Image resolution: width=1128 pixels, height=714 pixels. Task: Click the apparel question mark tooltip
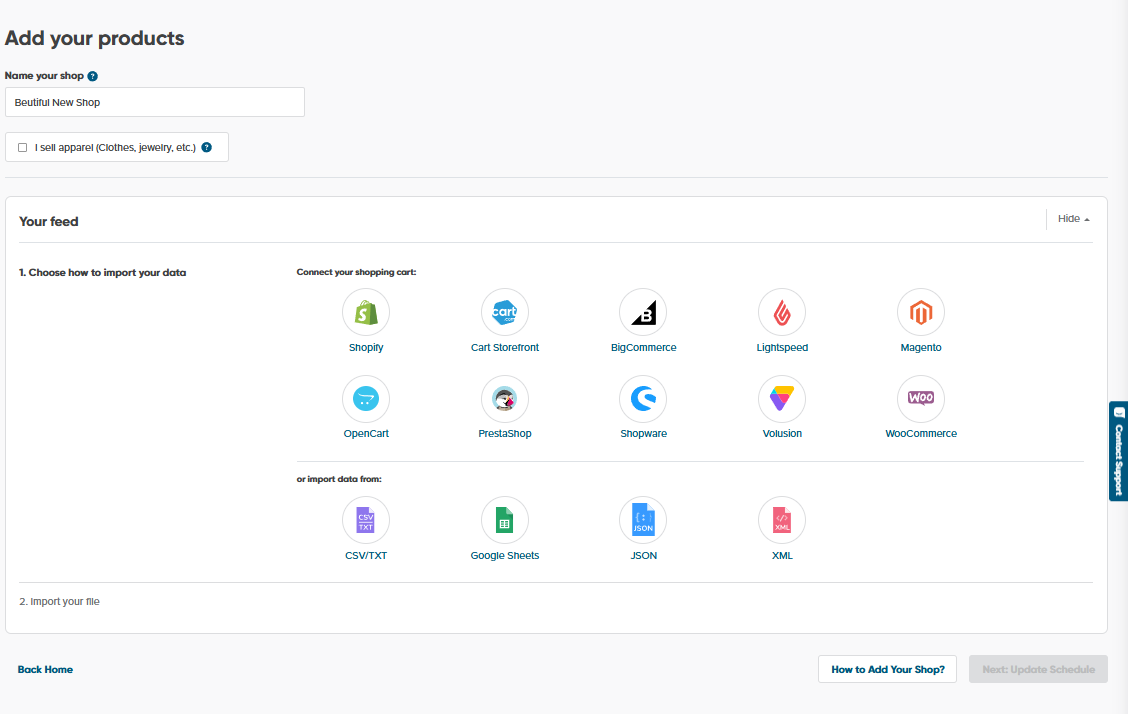click(x=206, y=146)
